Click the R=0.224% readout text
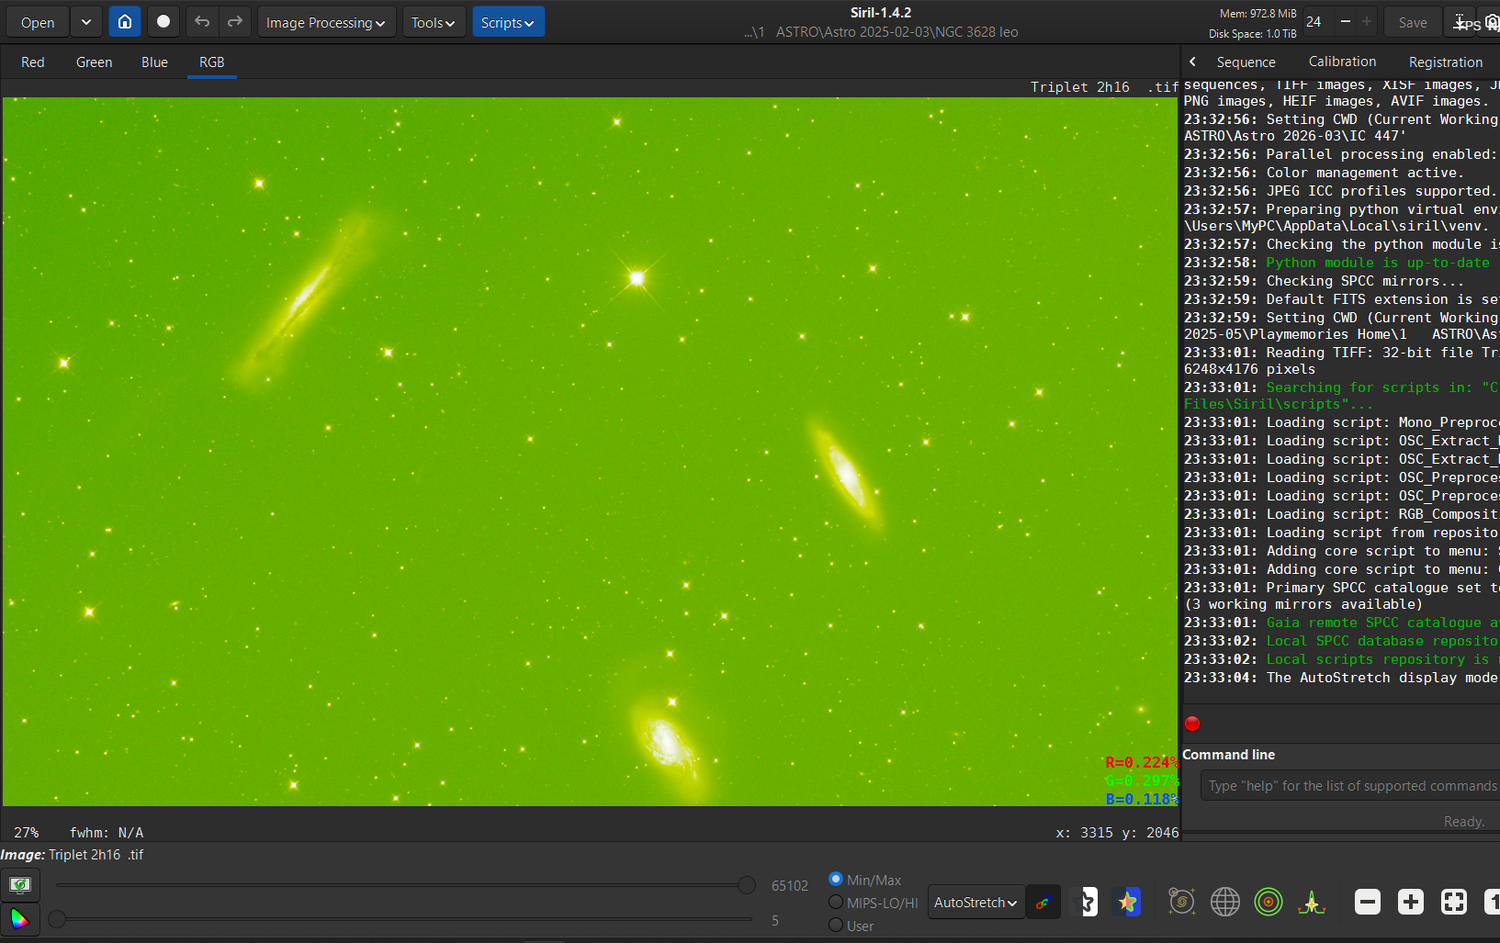The height and width of the screenshot is (943, 1500). coord(1141,762)
